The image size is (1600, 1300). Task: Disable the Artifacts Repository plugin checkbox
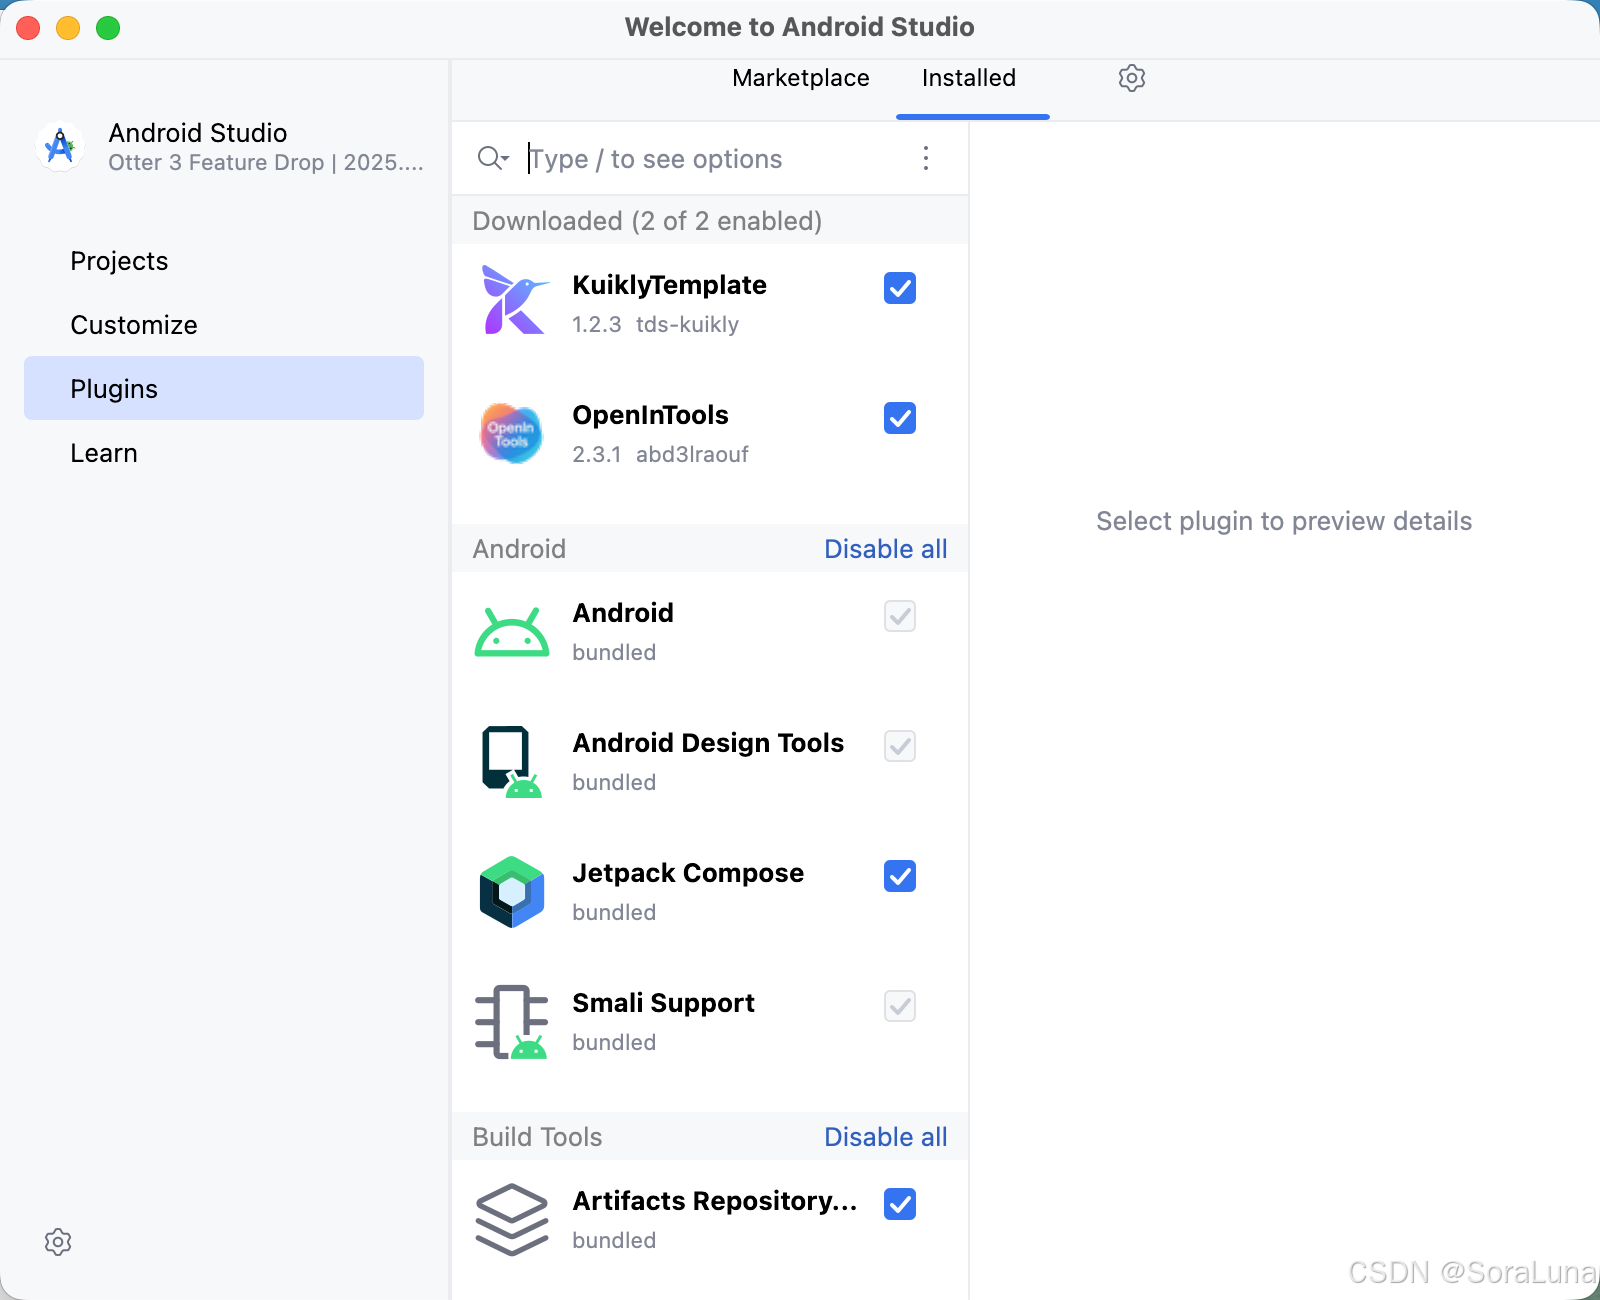(x=900, y=1204)
